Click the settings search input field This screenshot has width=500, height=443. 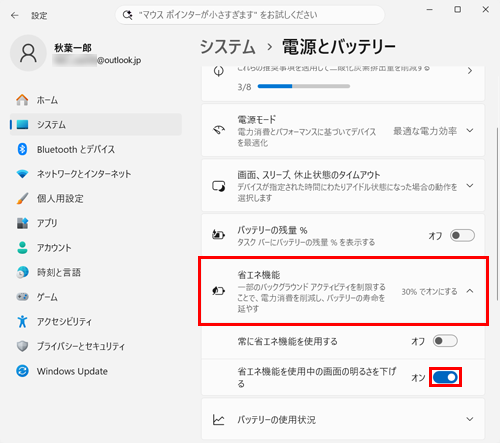point(250,15)
